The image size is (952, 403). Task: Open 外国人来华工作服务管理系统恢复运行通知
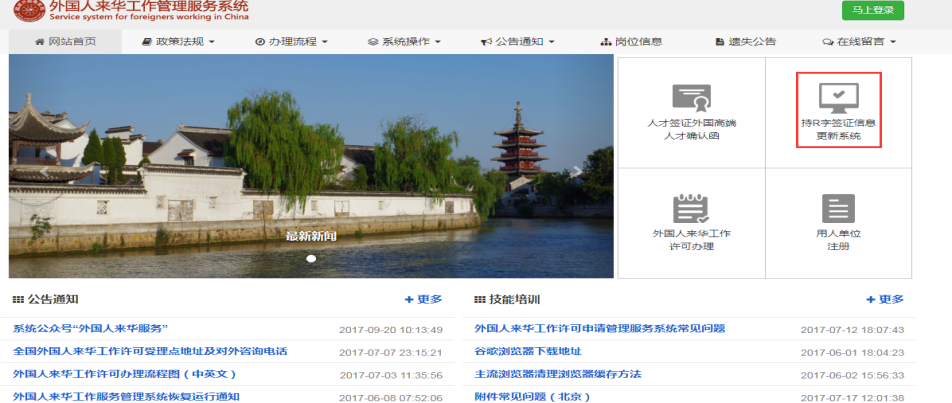(126, 396)
